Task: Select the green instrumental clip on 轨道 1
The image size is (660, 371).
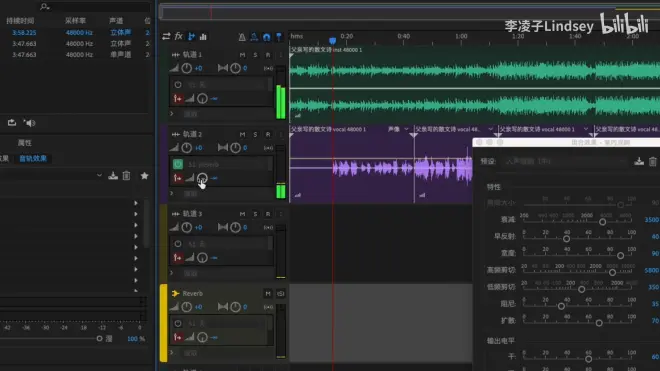Action: pos(475,86)
